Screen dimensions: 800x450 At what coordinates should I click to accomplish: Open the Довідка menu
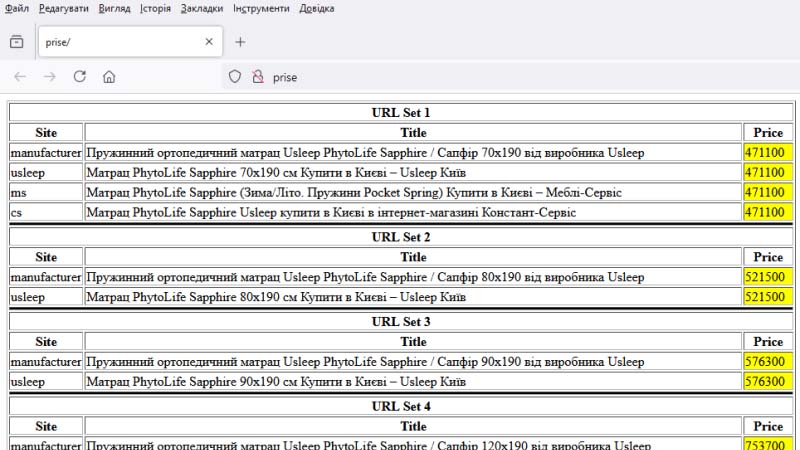[x=317, y=9]
